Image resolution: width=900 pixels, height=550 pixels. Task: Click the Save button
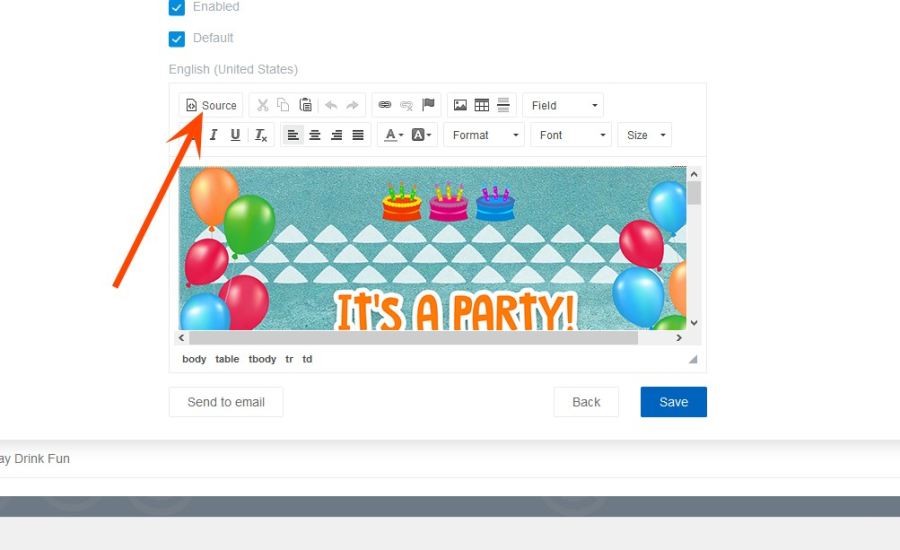coord(673,402)
